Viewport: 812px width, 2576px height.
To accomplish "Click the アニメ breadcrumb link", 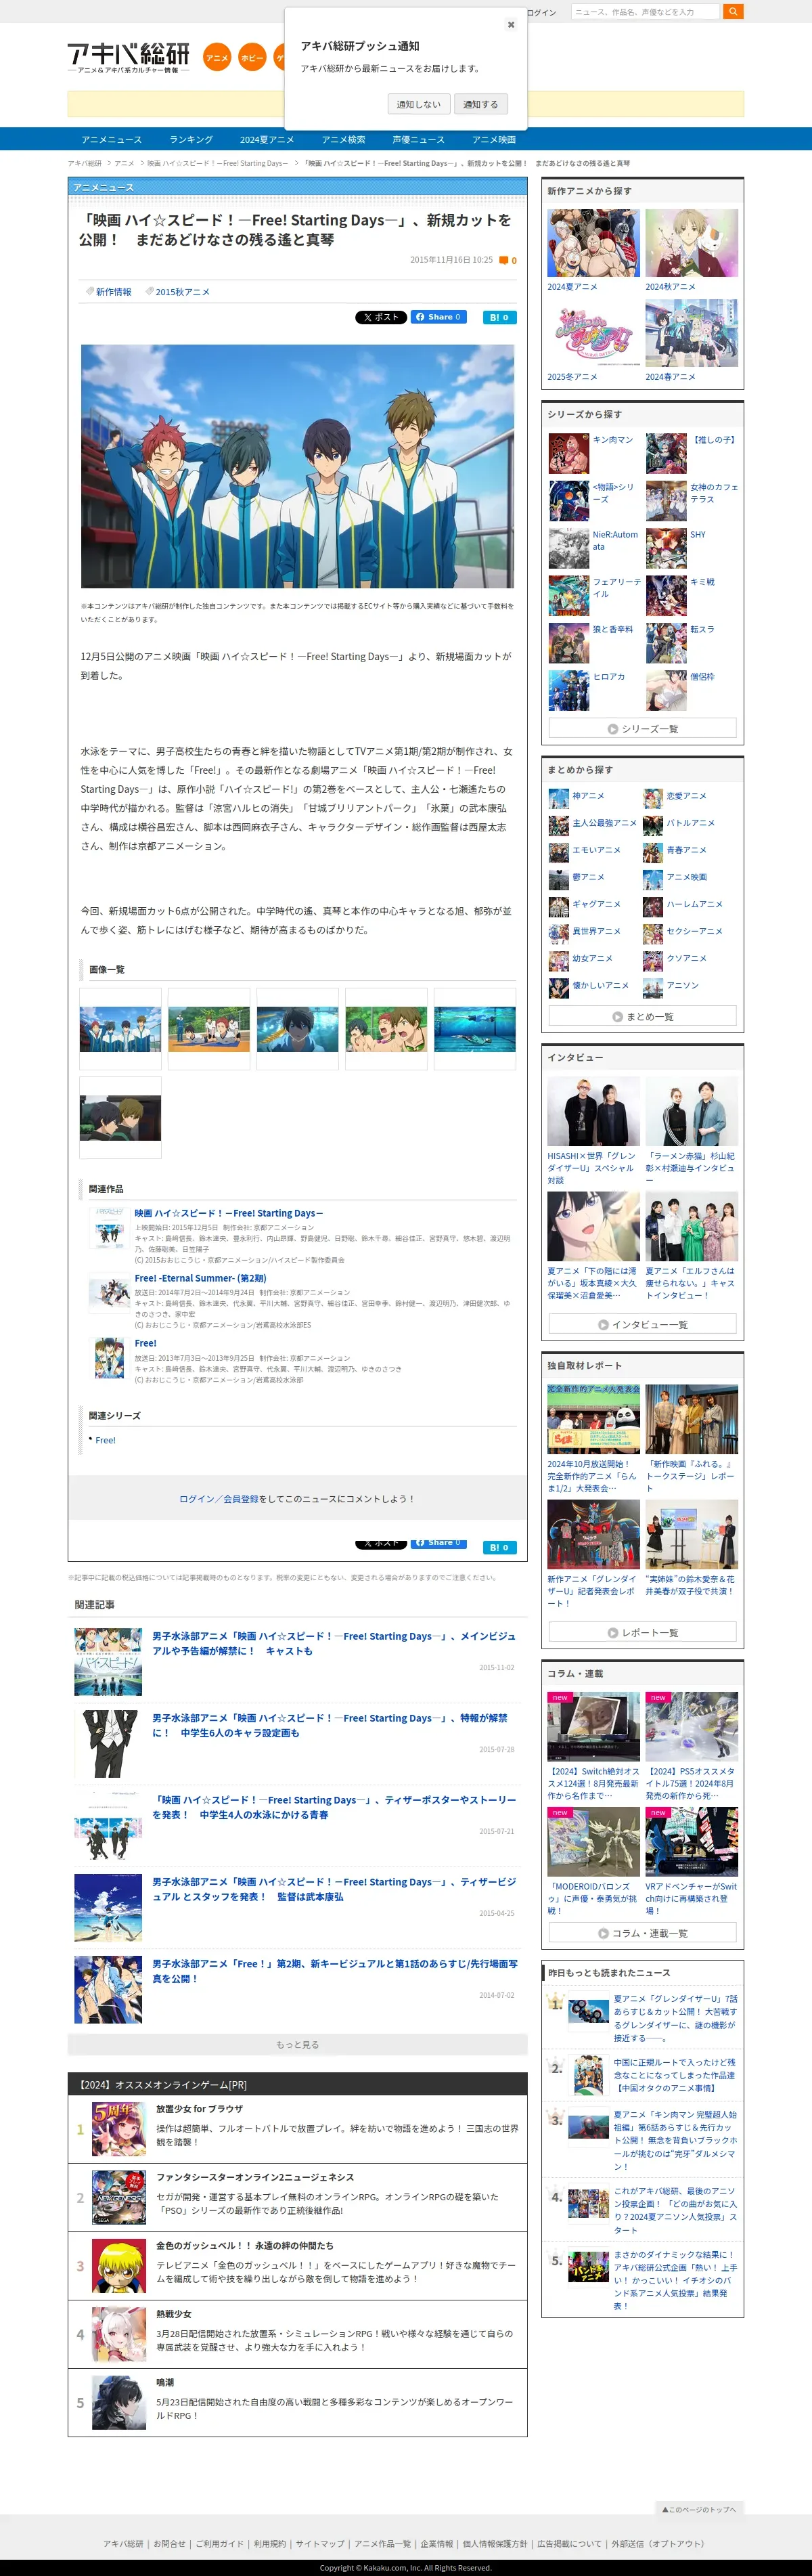I will click(124, 163).
